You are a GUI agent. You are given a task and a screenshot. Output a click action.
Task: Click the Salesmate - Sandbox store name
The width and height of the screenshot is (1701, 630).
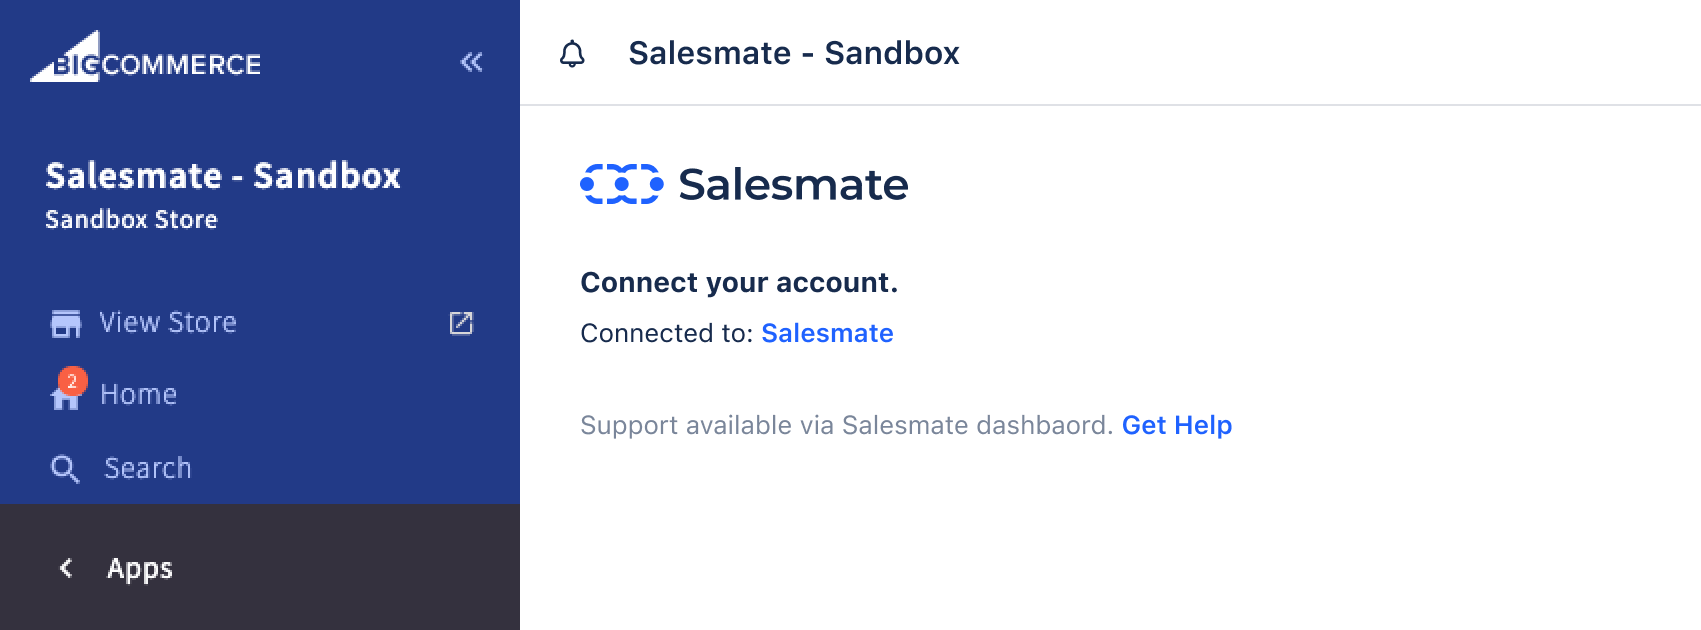(x=223, y=176)
